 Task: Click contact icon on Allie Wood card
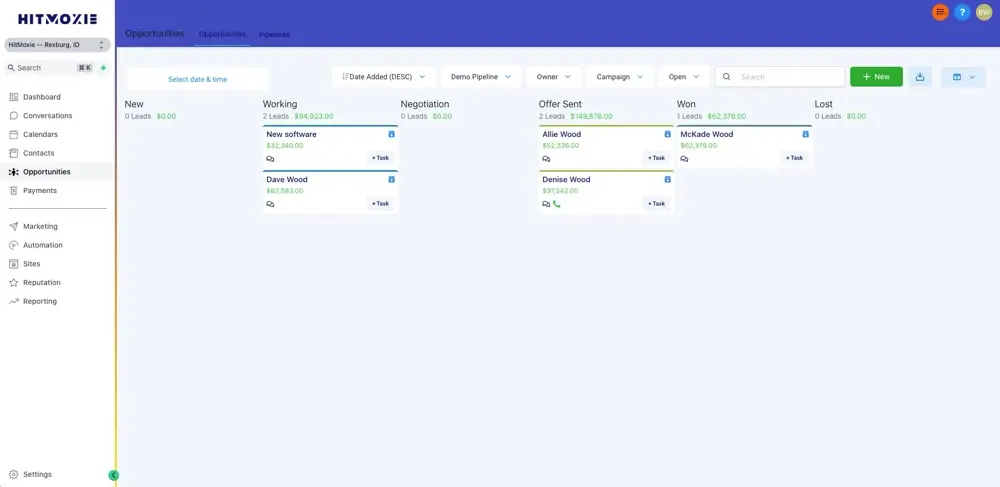tap(668, 134)
